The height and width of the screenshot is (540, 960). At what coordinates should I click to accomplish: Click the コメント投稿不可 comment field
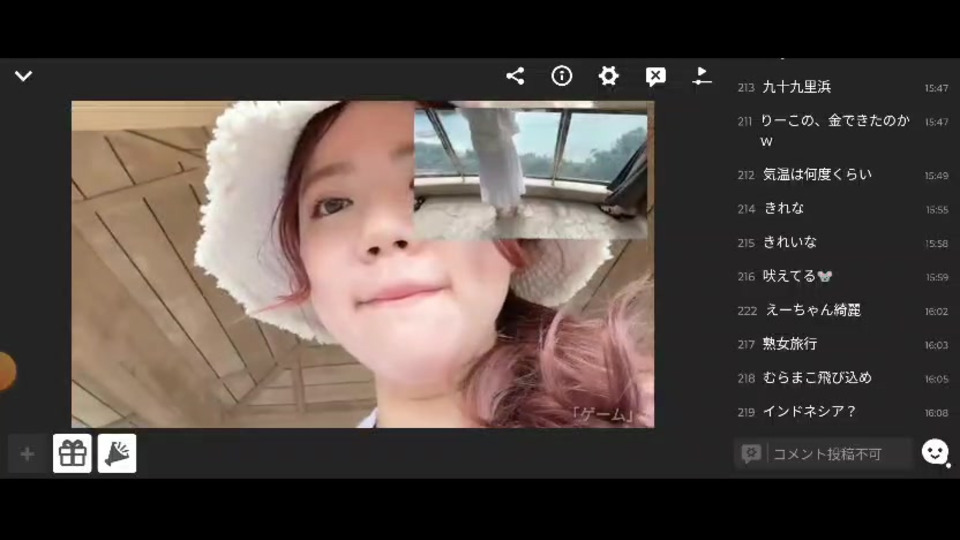823,454
